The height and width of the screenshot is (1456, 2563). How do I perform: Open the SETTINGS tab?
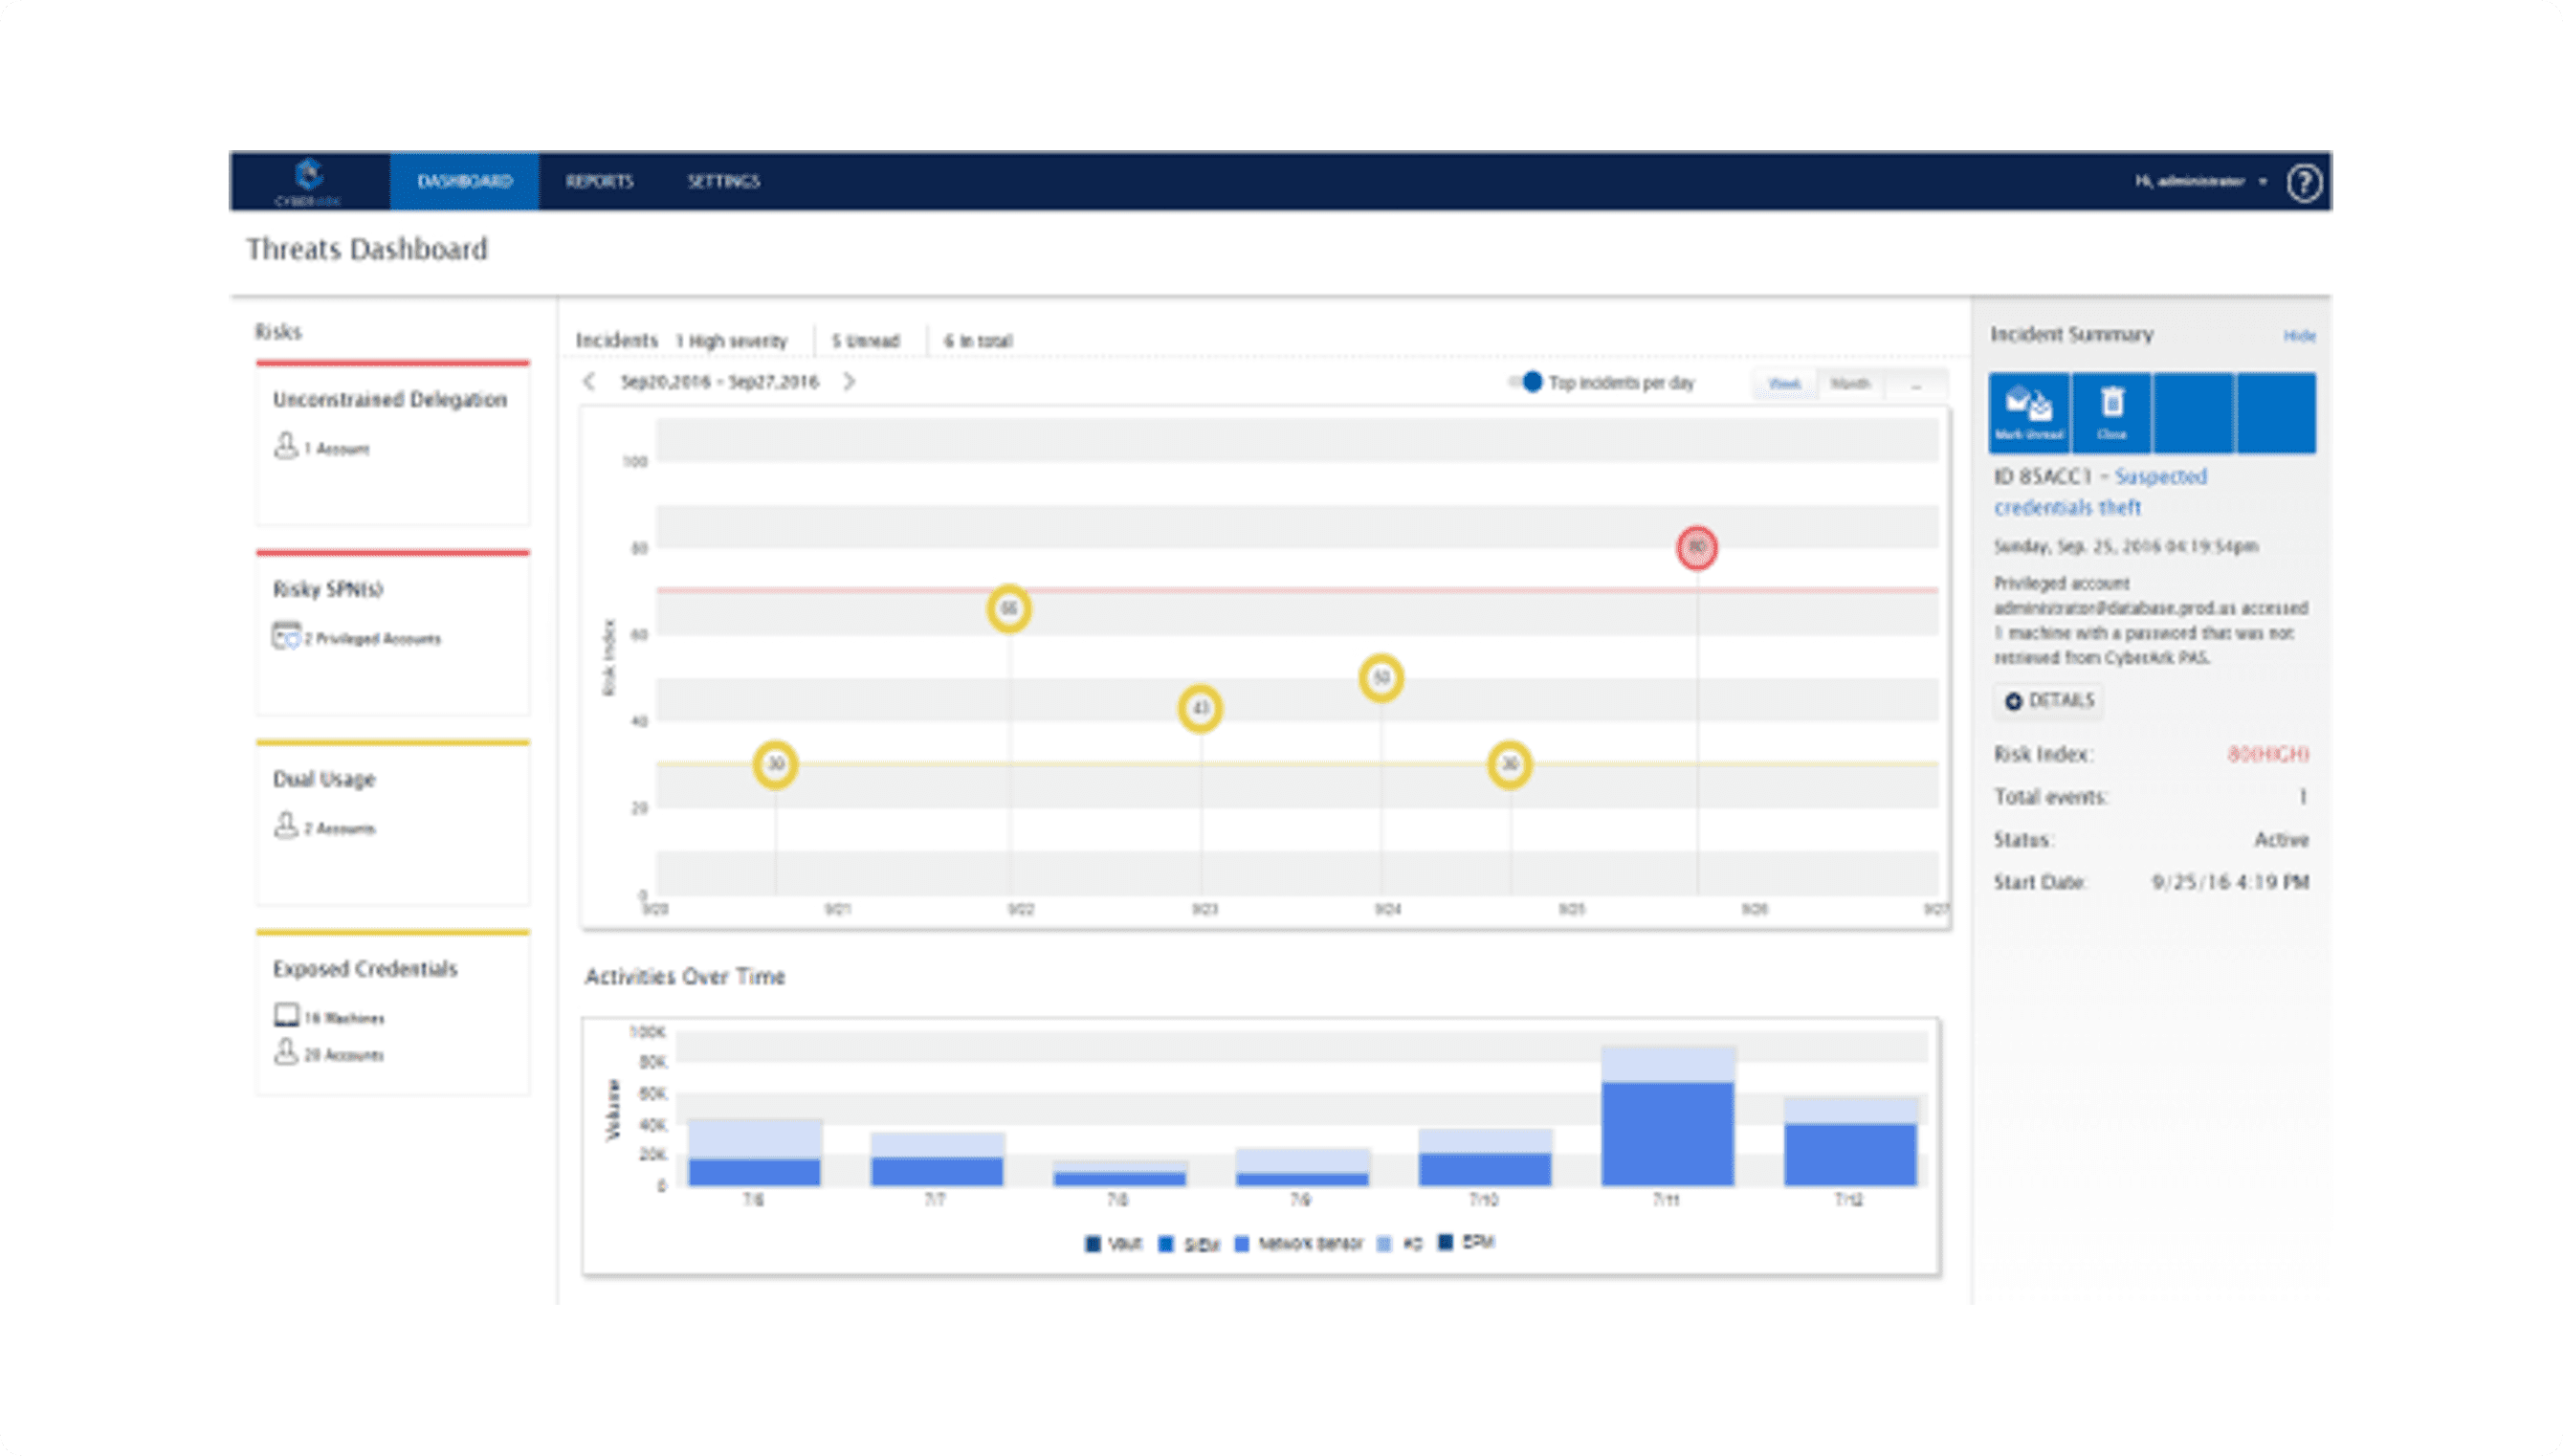[723, 181]
